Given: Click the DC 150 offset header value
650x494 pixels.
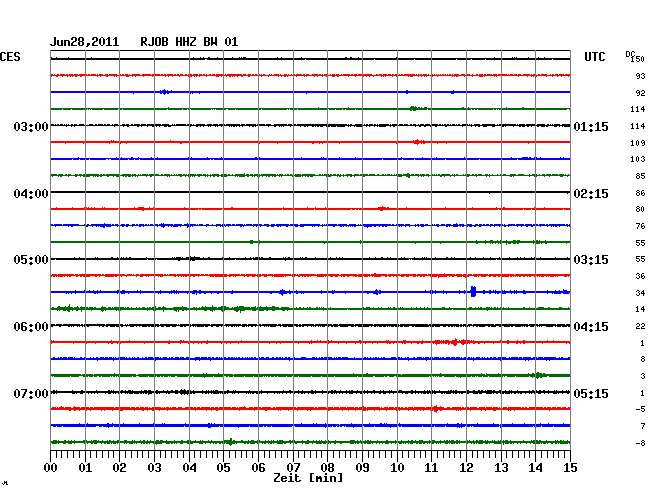Looking at the screenshot, I should (x=635, y=57).
